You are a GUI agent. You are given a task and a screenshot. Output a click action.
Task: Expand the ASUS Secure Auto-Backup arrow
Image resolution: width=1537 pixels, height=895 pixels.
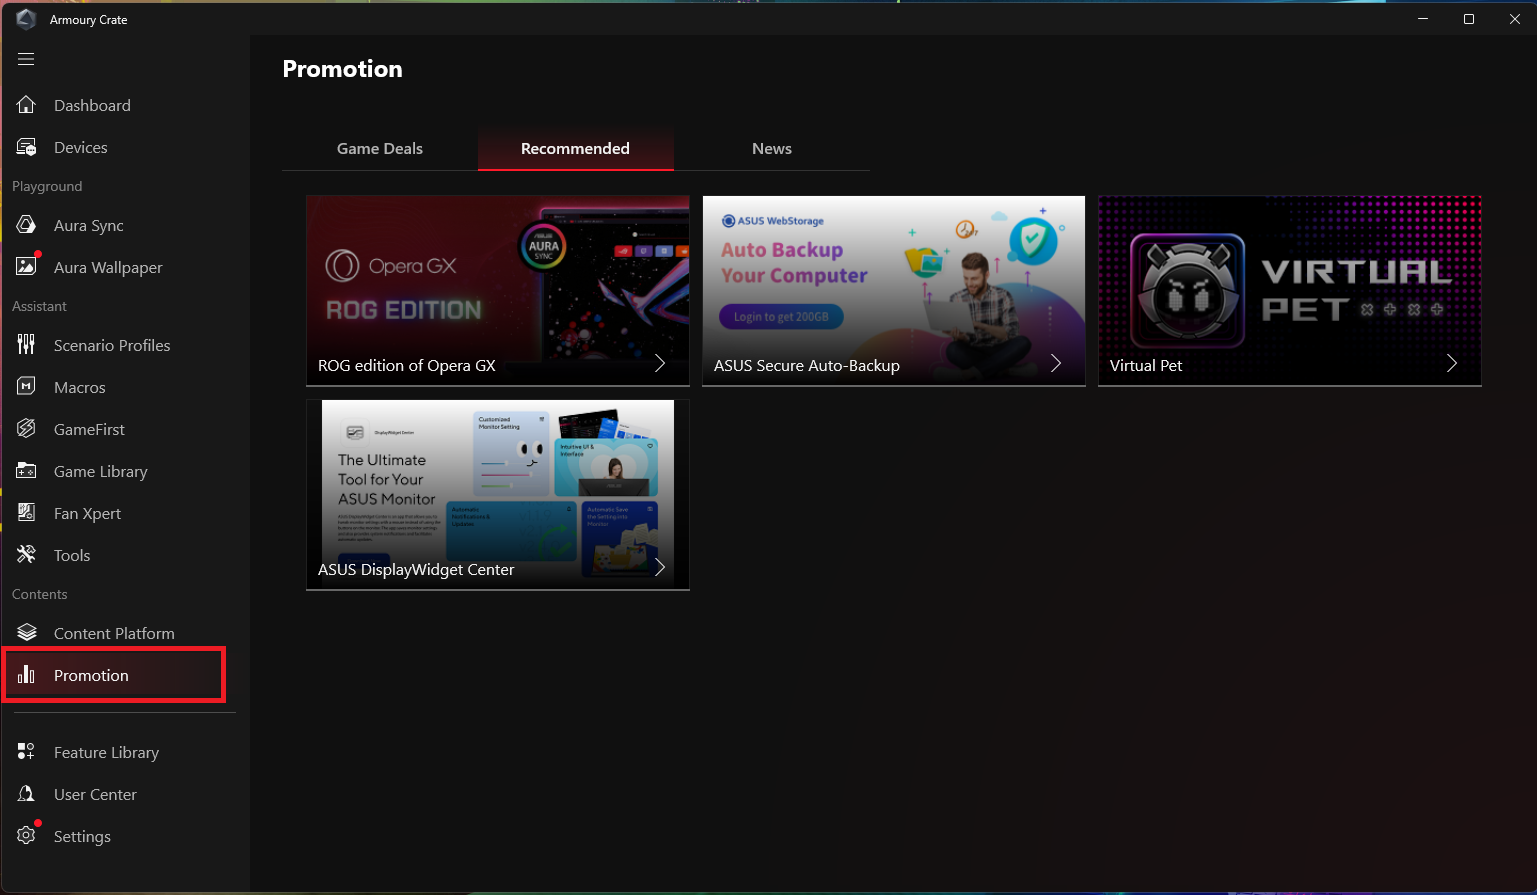tap(1056, 364)
